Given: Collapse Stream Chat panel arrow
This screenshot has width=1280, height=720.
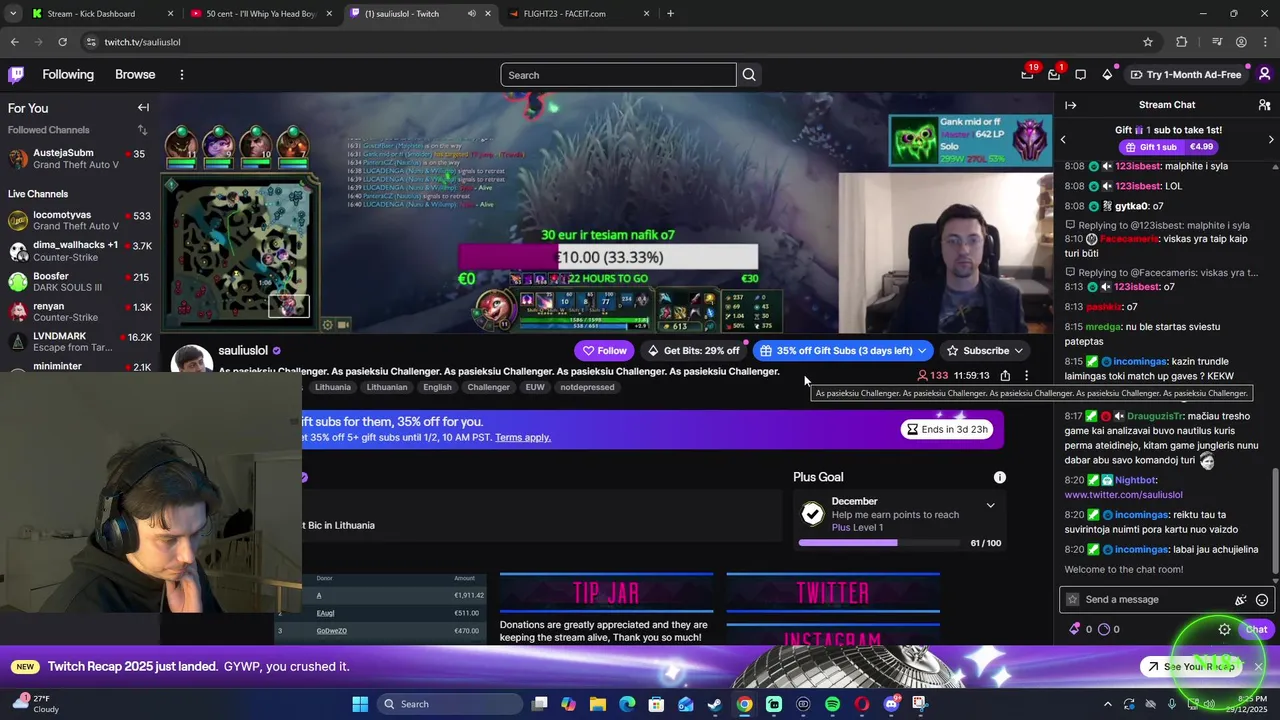Looking at the screenshot, I should click(x=1070, y=105).
